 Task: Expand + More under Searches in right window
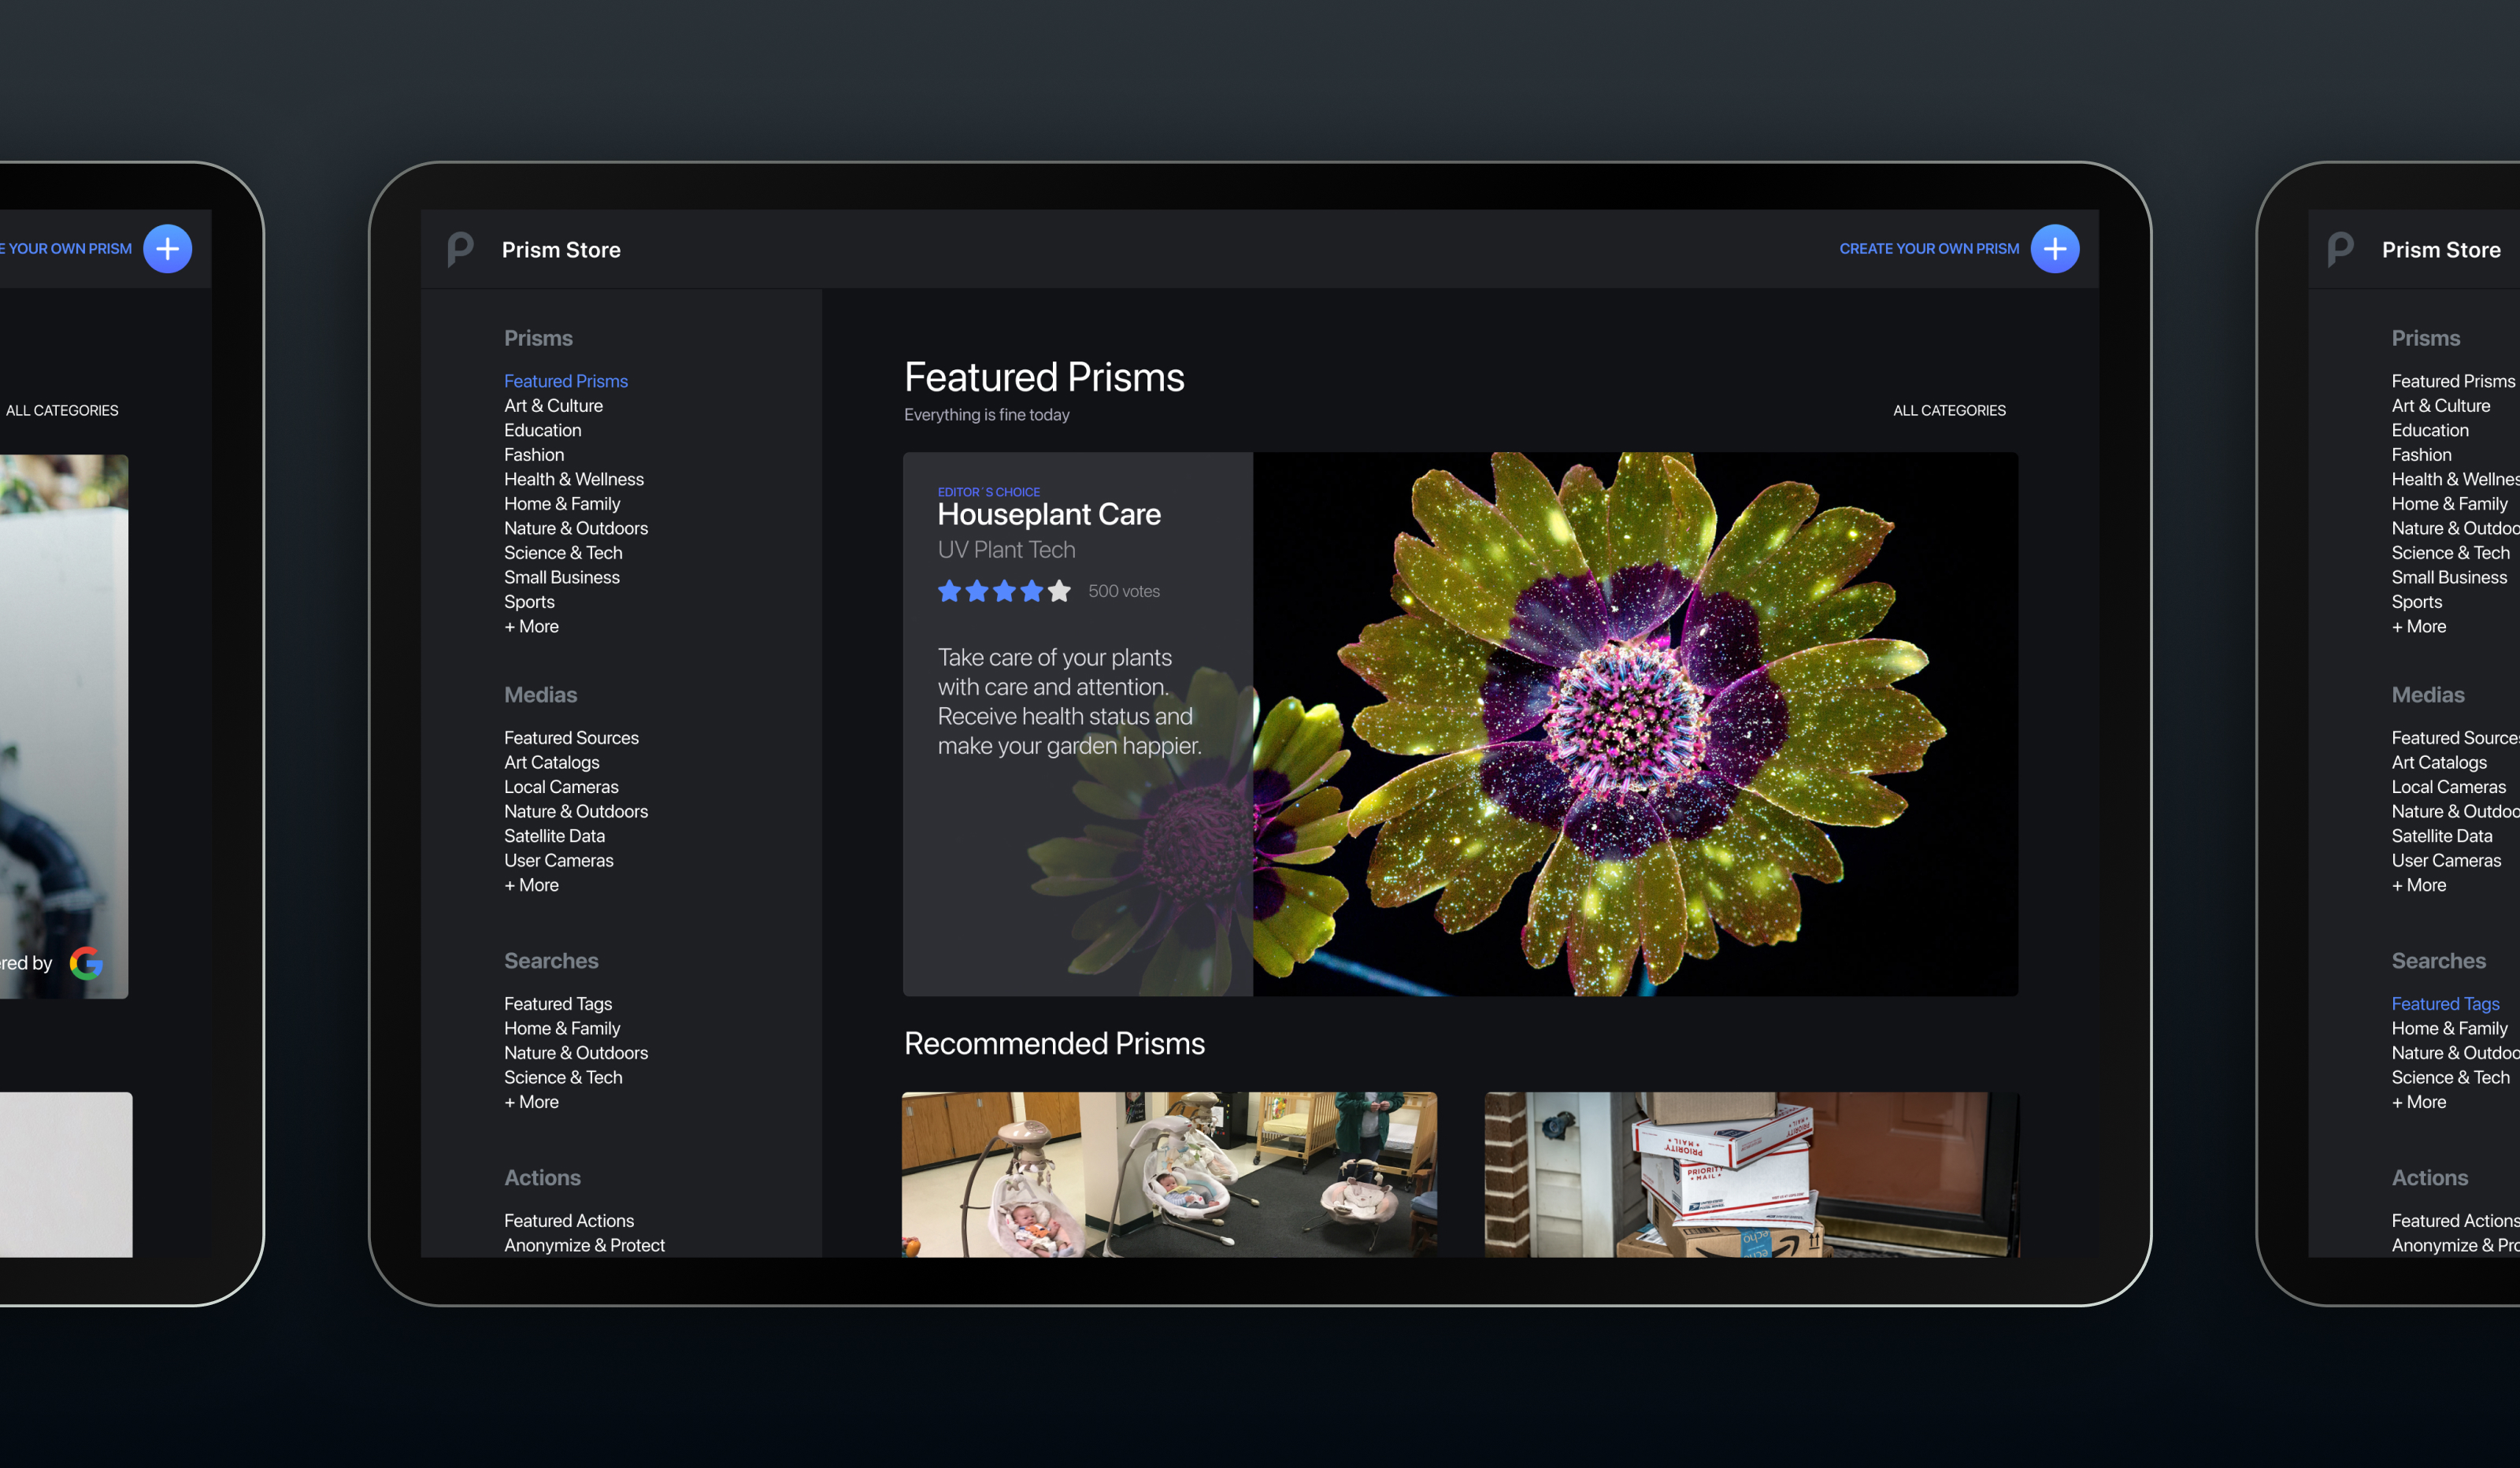pos(2418,1102)
